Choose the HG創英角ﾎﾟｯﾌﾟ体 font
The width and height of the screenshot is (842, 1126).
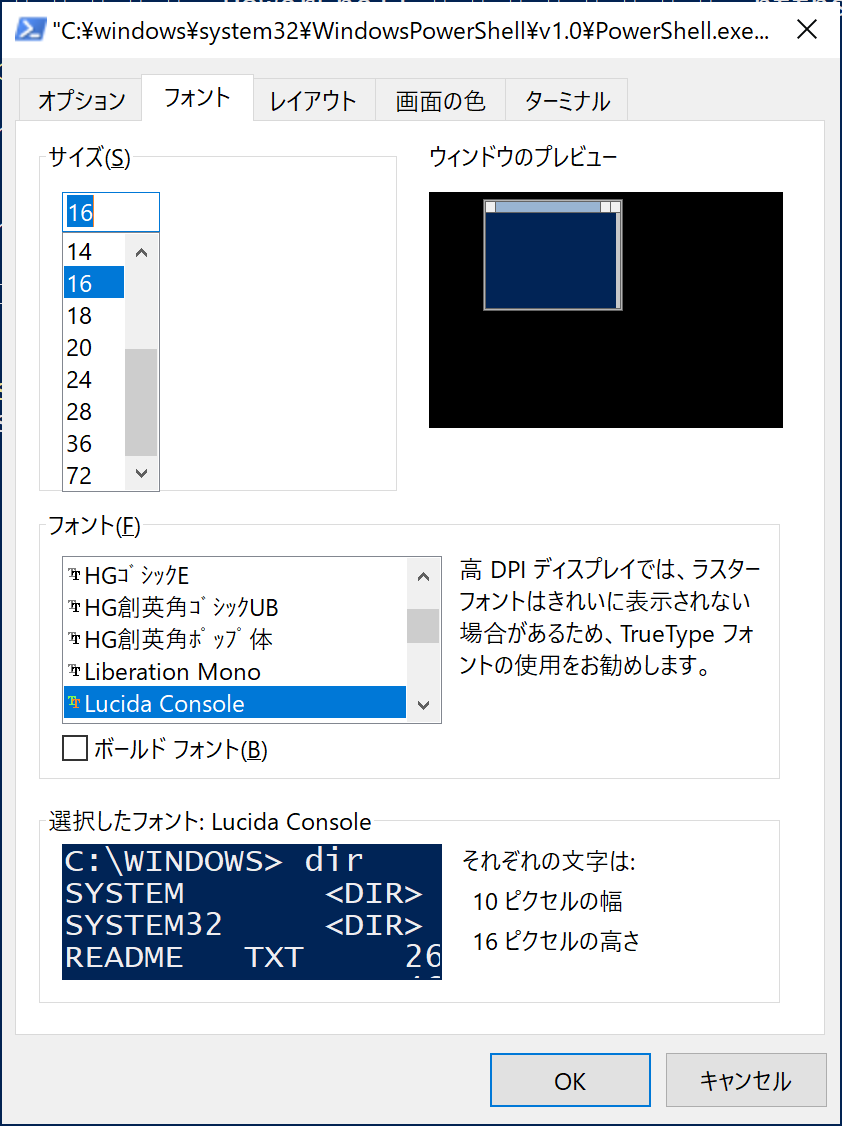(235, 639)
